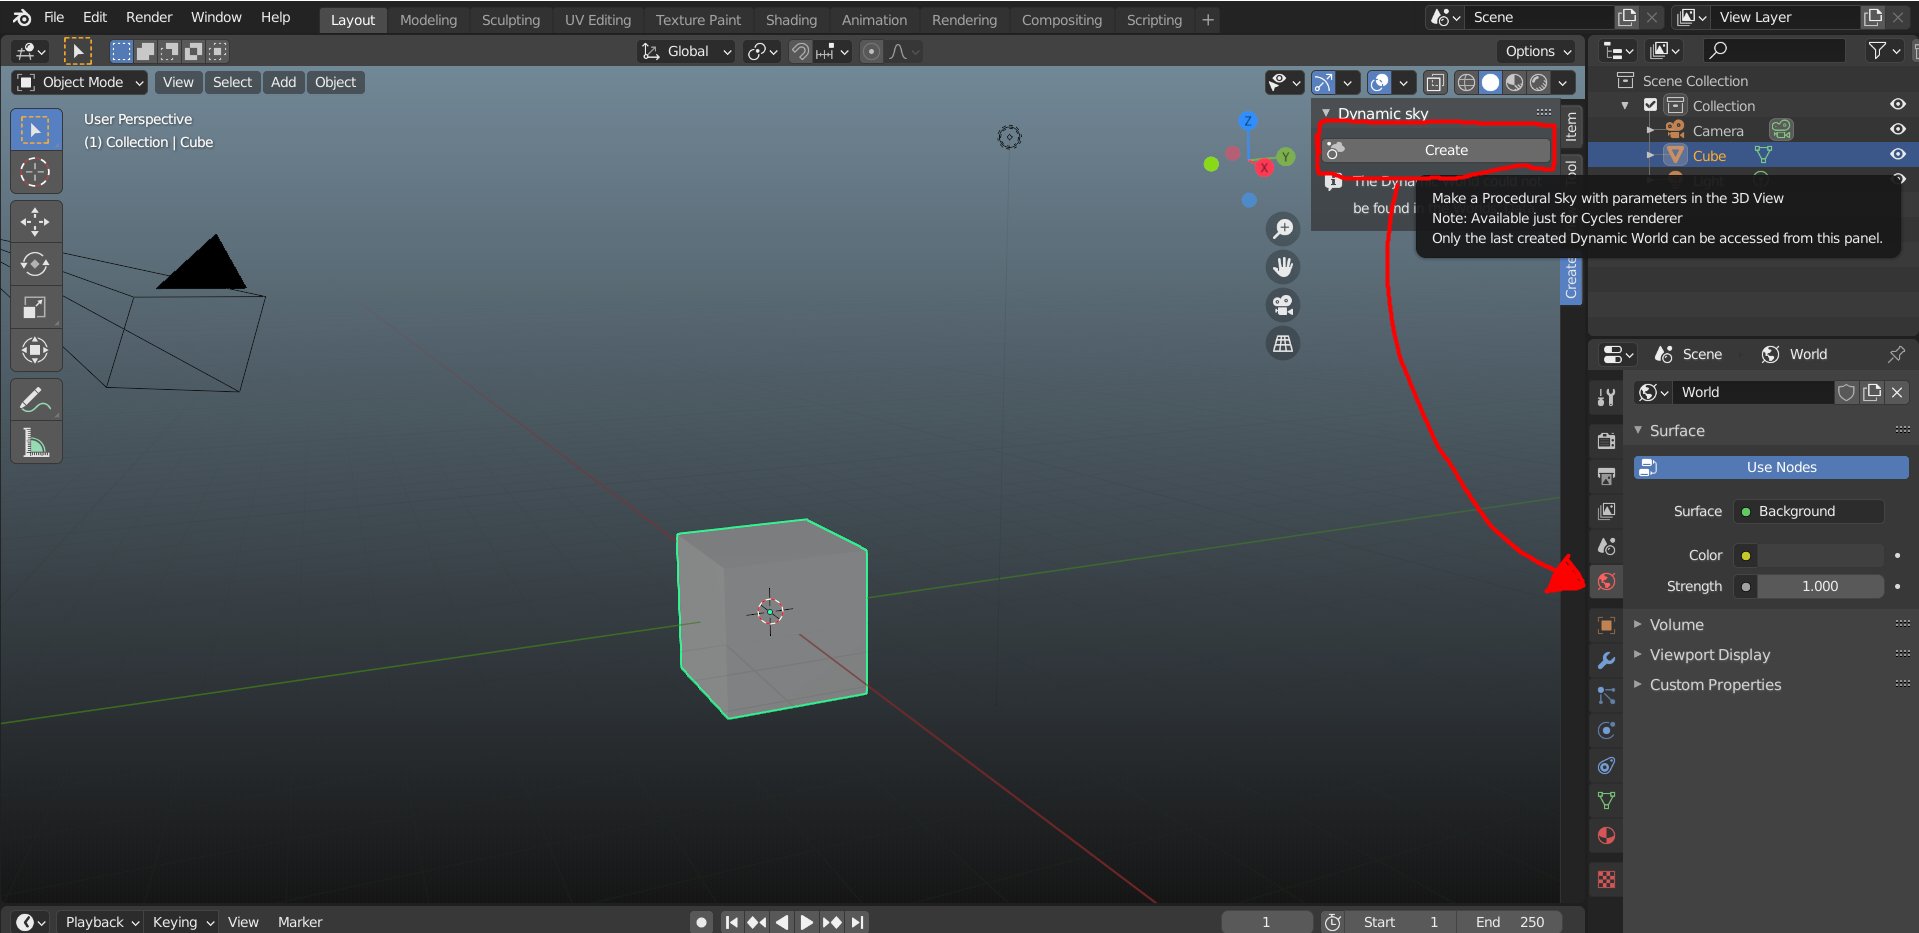Image resolution: width=1919 pixels, height=933 pixels.
Task: Open the Surface Background shader dropdown
Action: point(1808,511)
